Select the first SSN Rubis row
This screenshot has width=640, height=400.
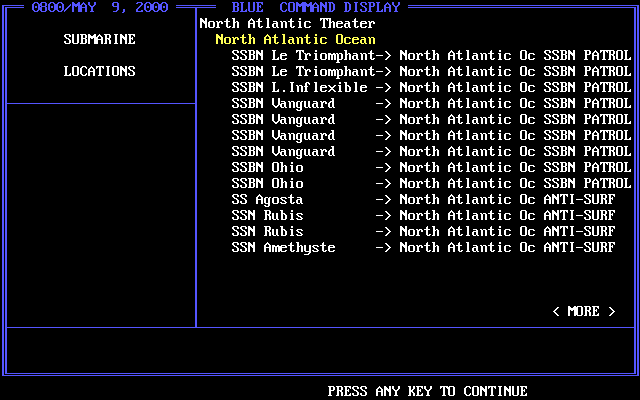(x=423, y=216)
